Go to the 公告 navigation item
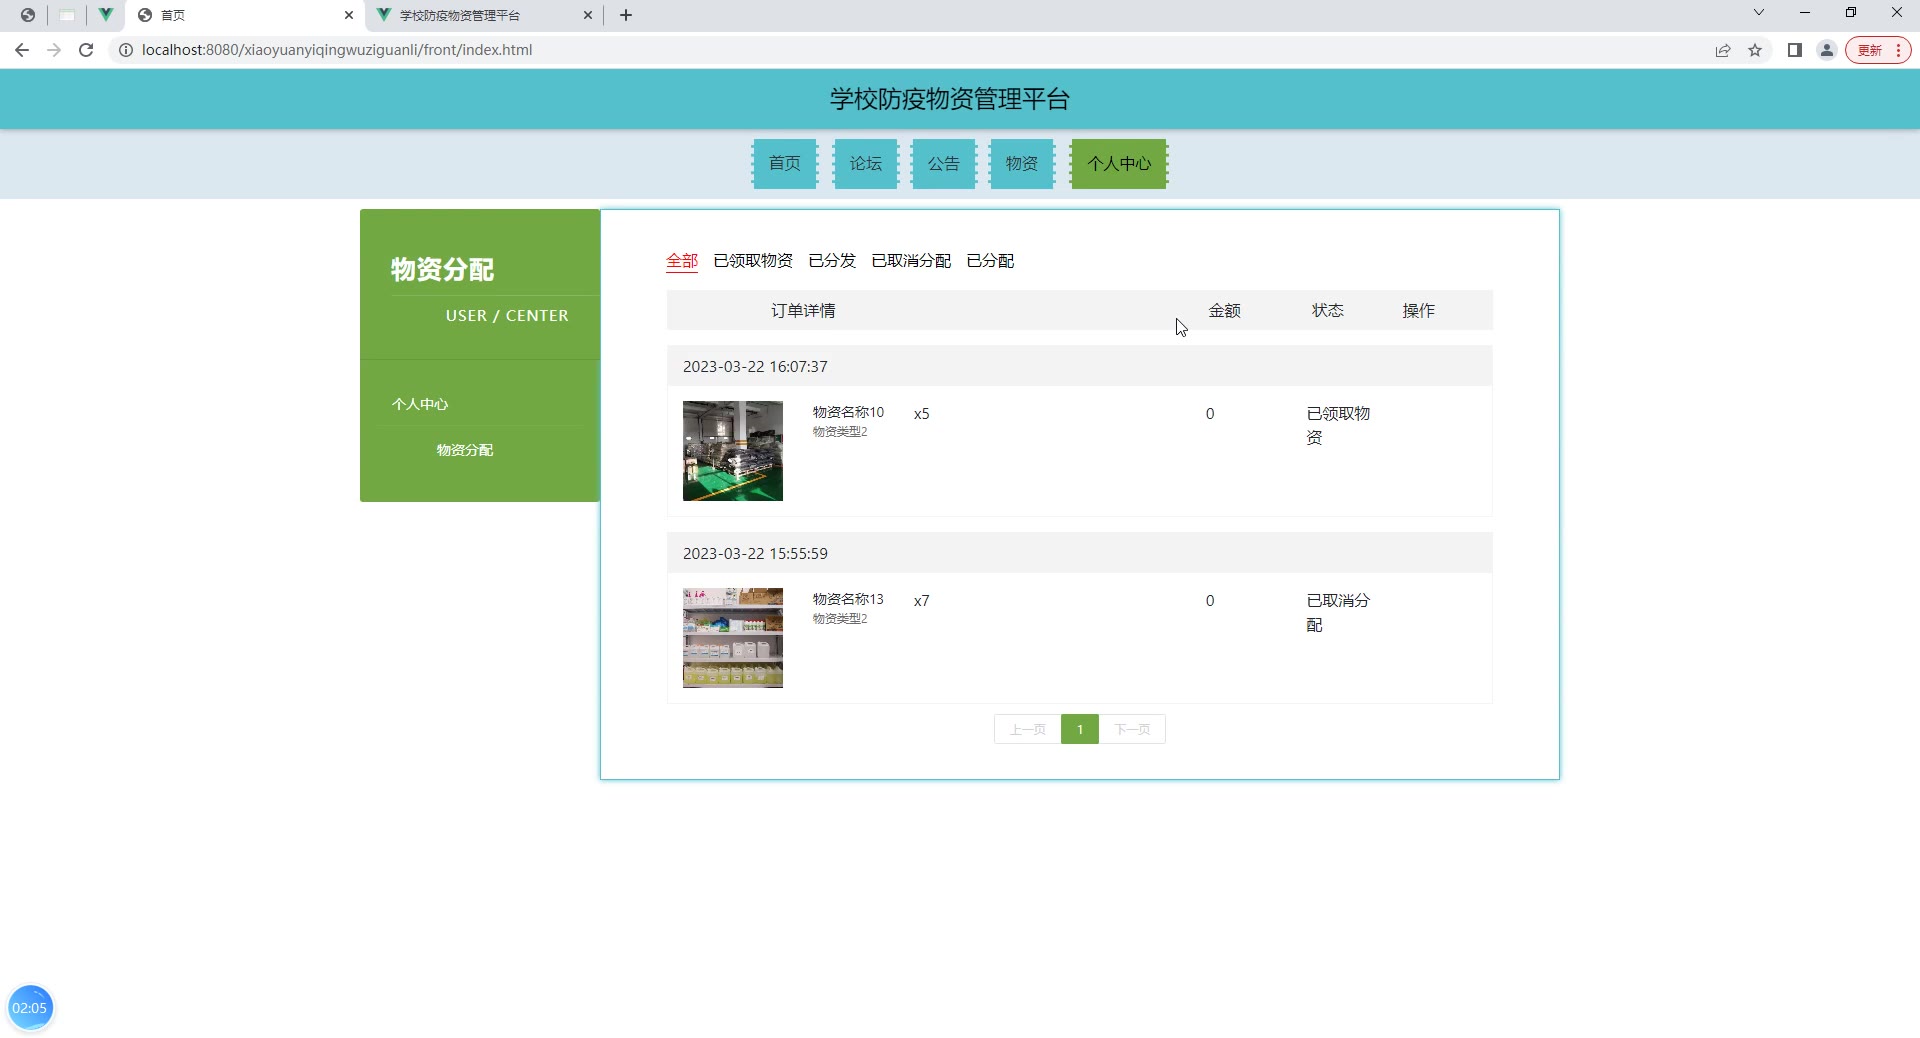1920x1038 pixels. 943,164
